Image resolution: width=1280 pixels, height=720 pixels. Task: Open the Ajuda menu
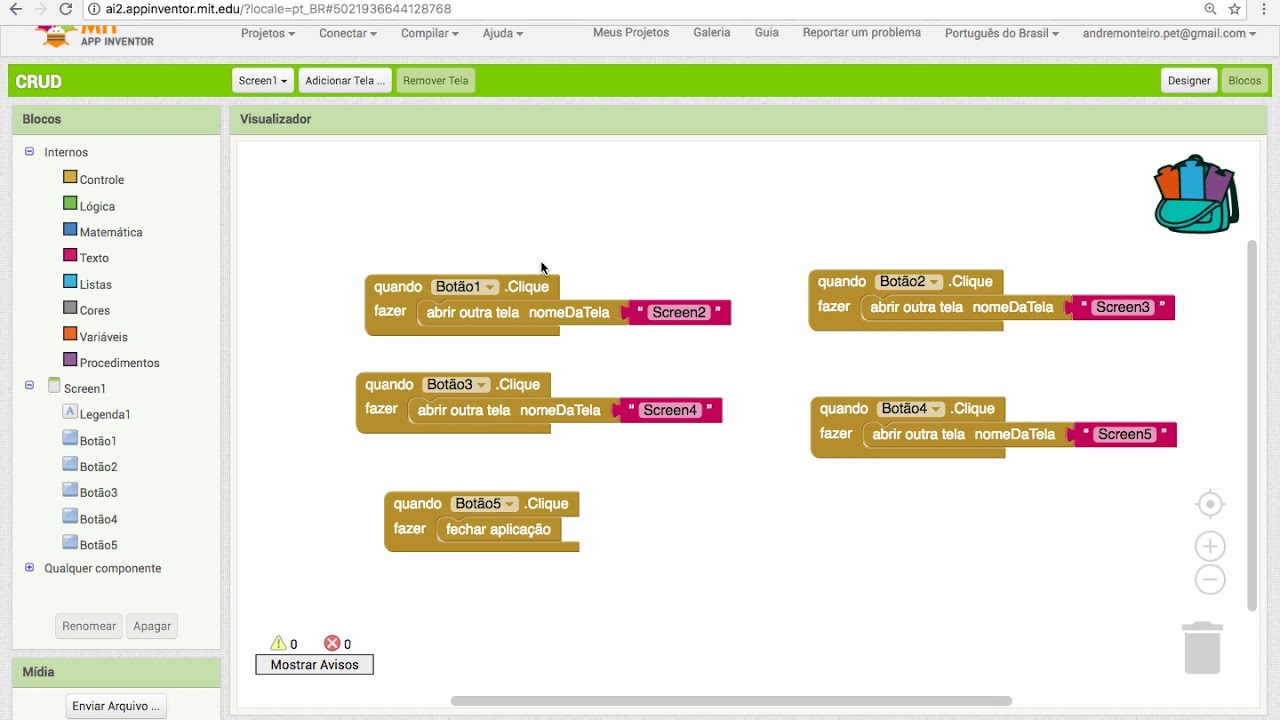point(503,33)
